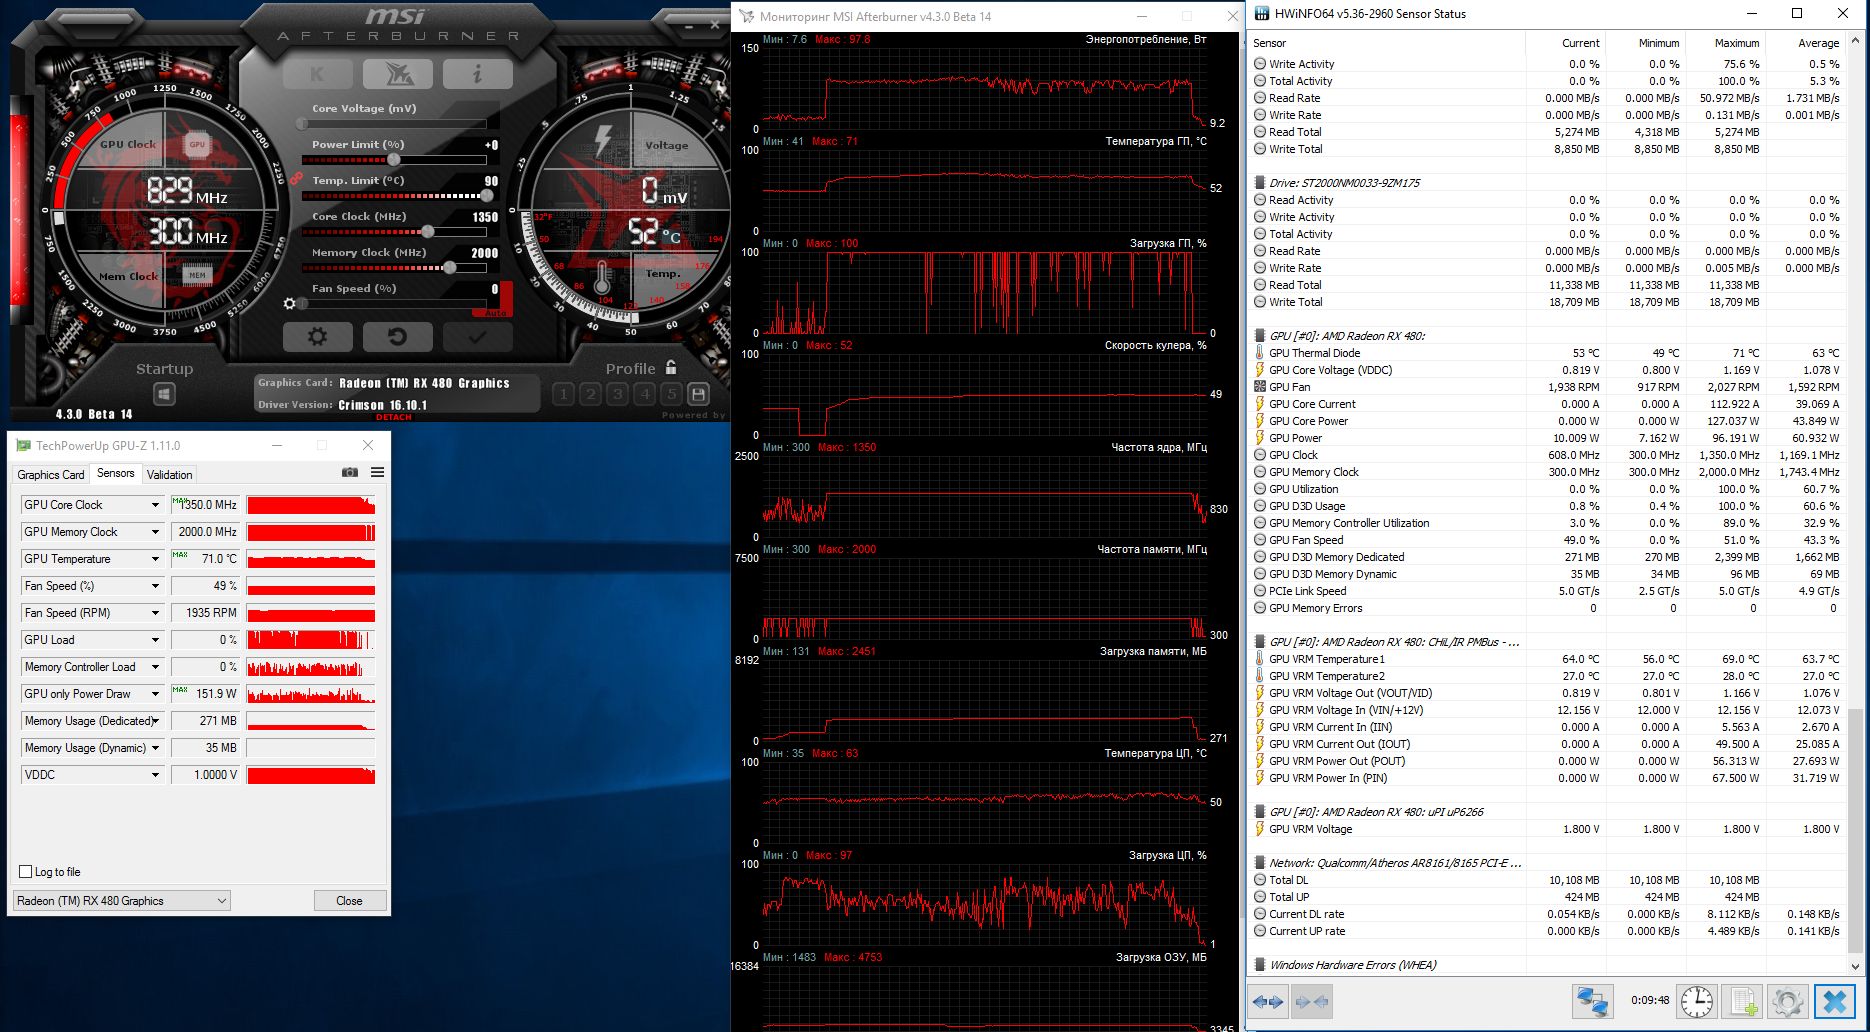Toggle the Profile padlock in Afterburner
Screen dimensions: 1870x1032
[x=671, y=367]
